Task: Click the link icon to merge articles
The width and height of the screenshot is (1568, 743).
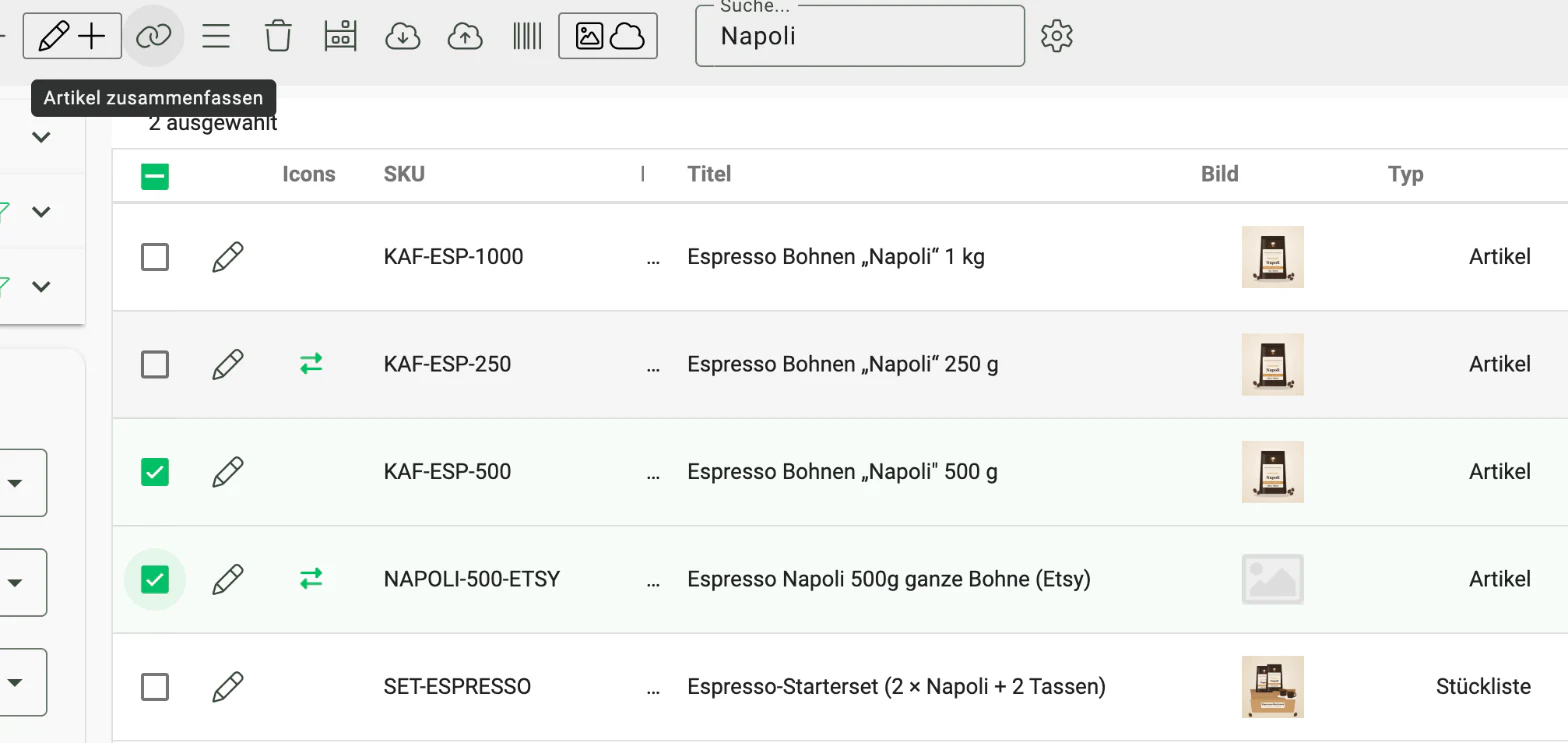Action: coord(153,37)
